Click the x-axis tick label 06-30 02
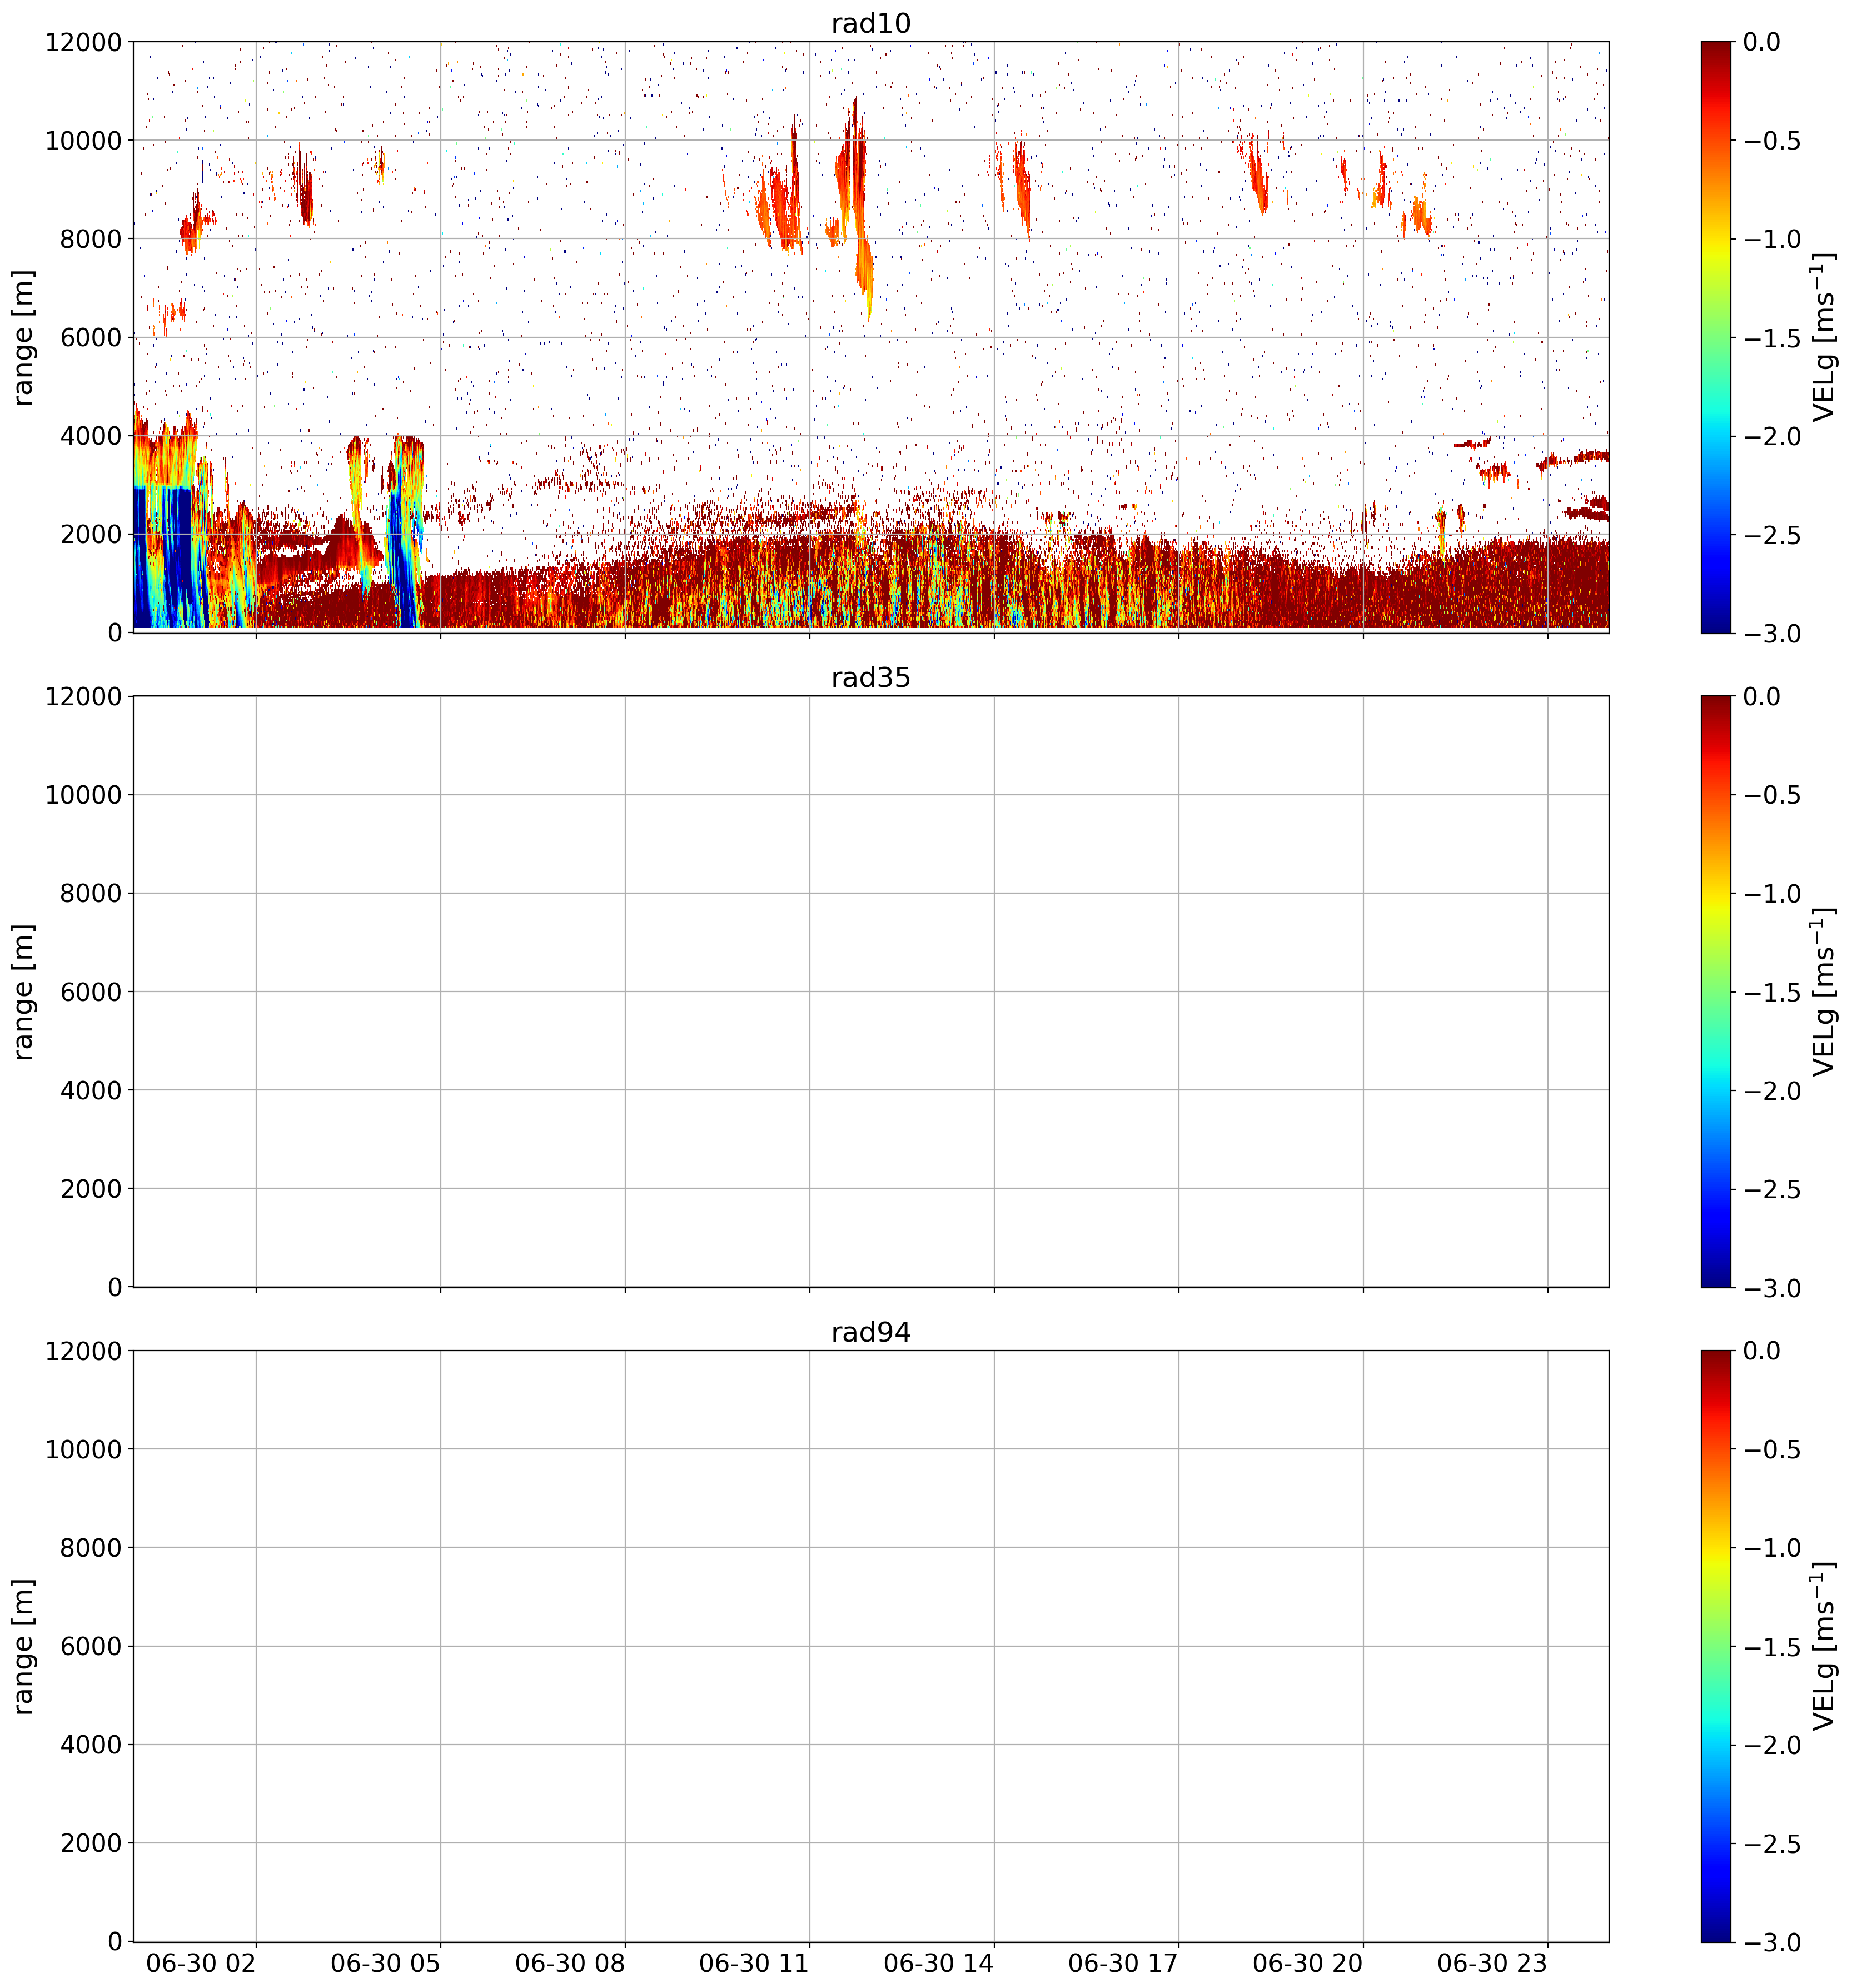The width and height of the screenshot is (1852, 1988). (x=201, y=1963)
